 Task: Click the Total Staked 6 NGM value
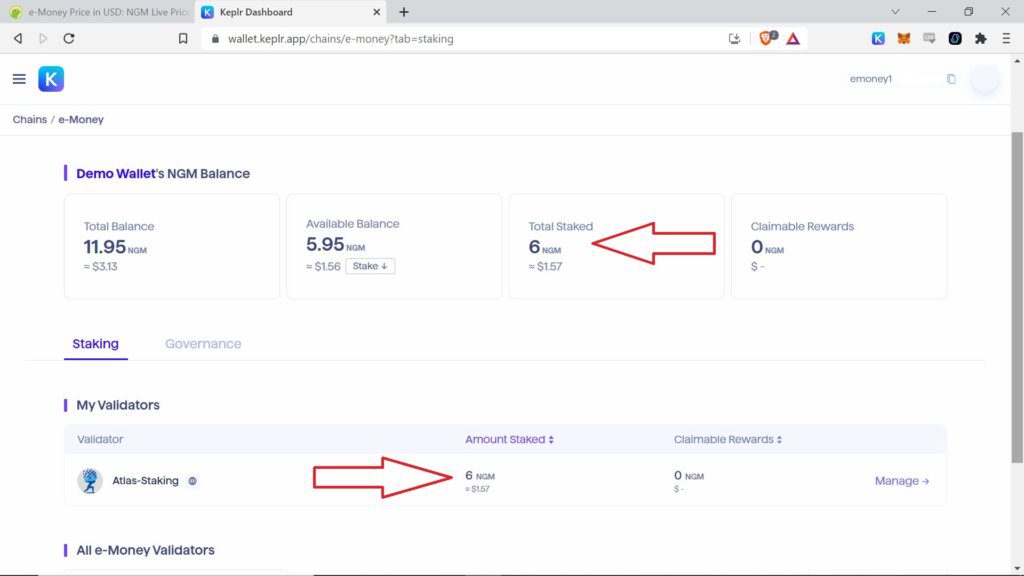coord(545,247)
